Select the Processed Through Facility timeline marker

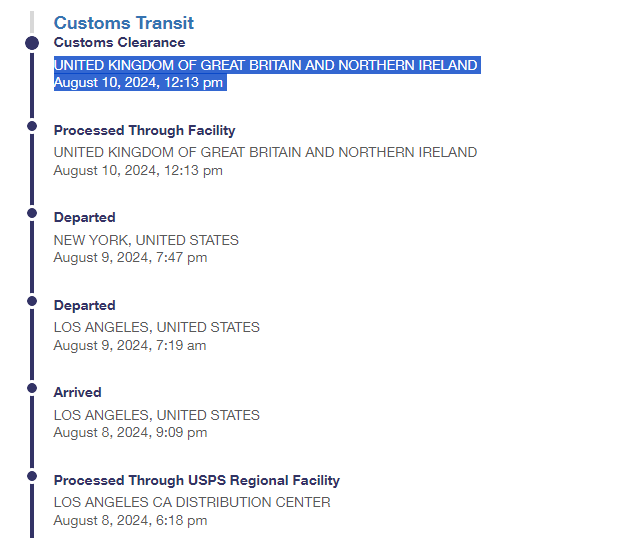[32, 127]
